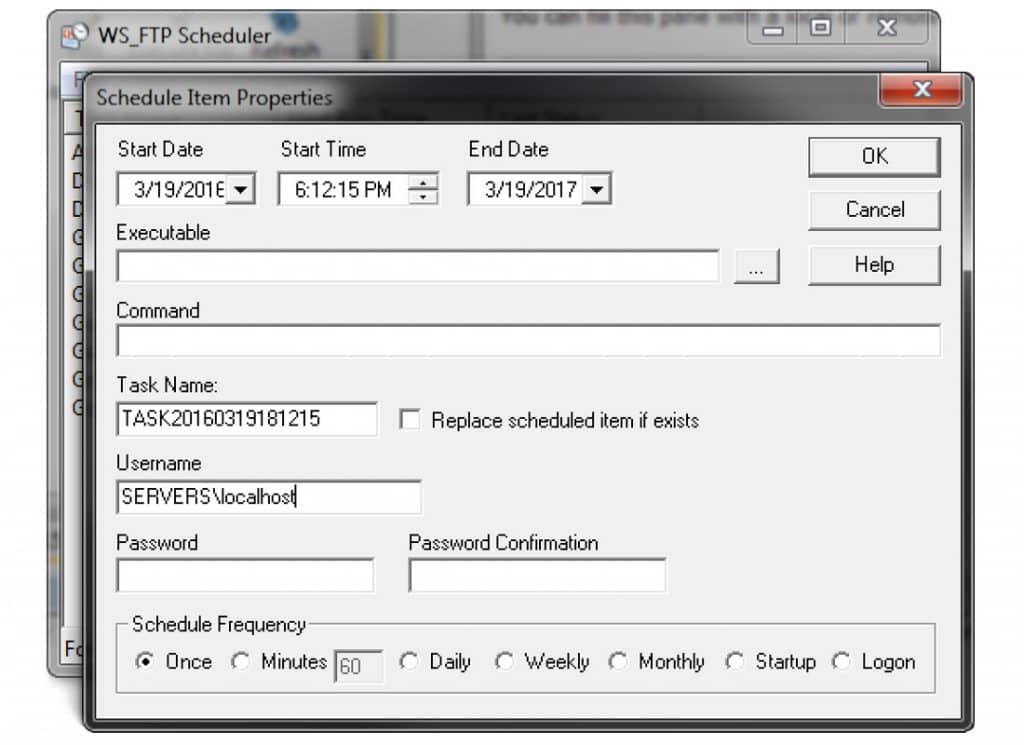Open the End Date dropdown calendar

tap(596, 190)
